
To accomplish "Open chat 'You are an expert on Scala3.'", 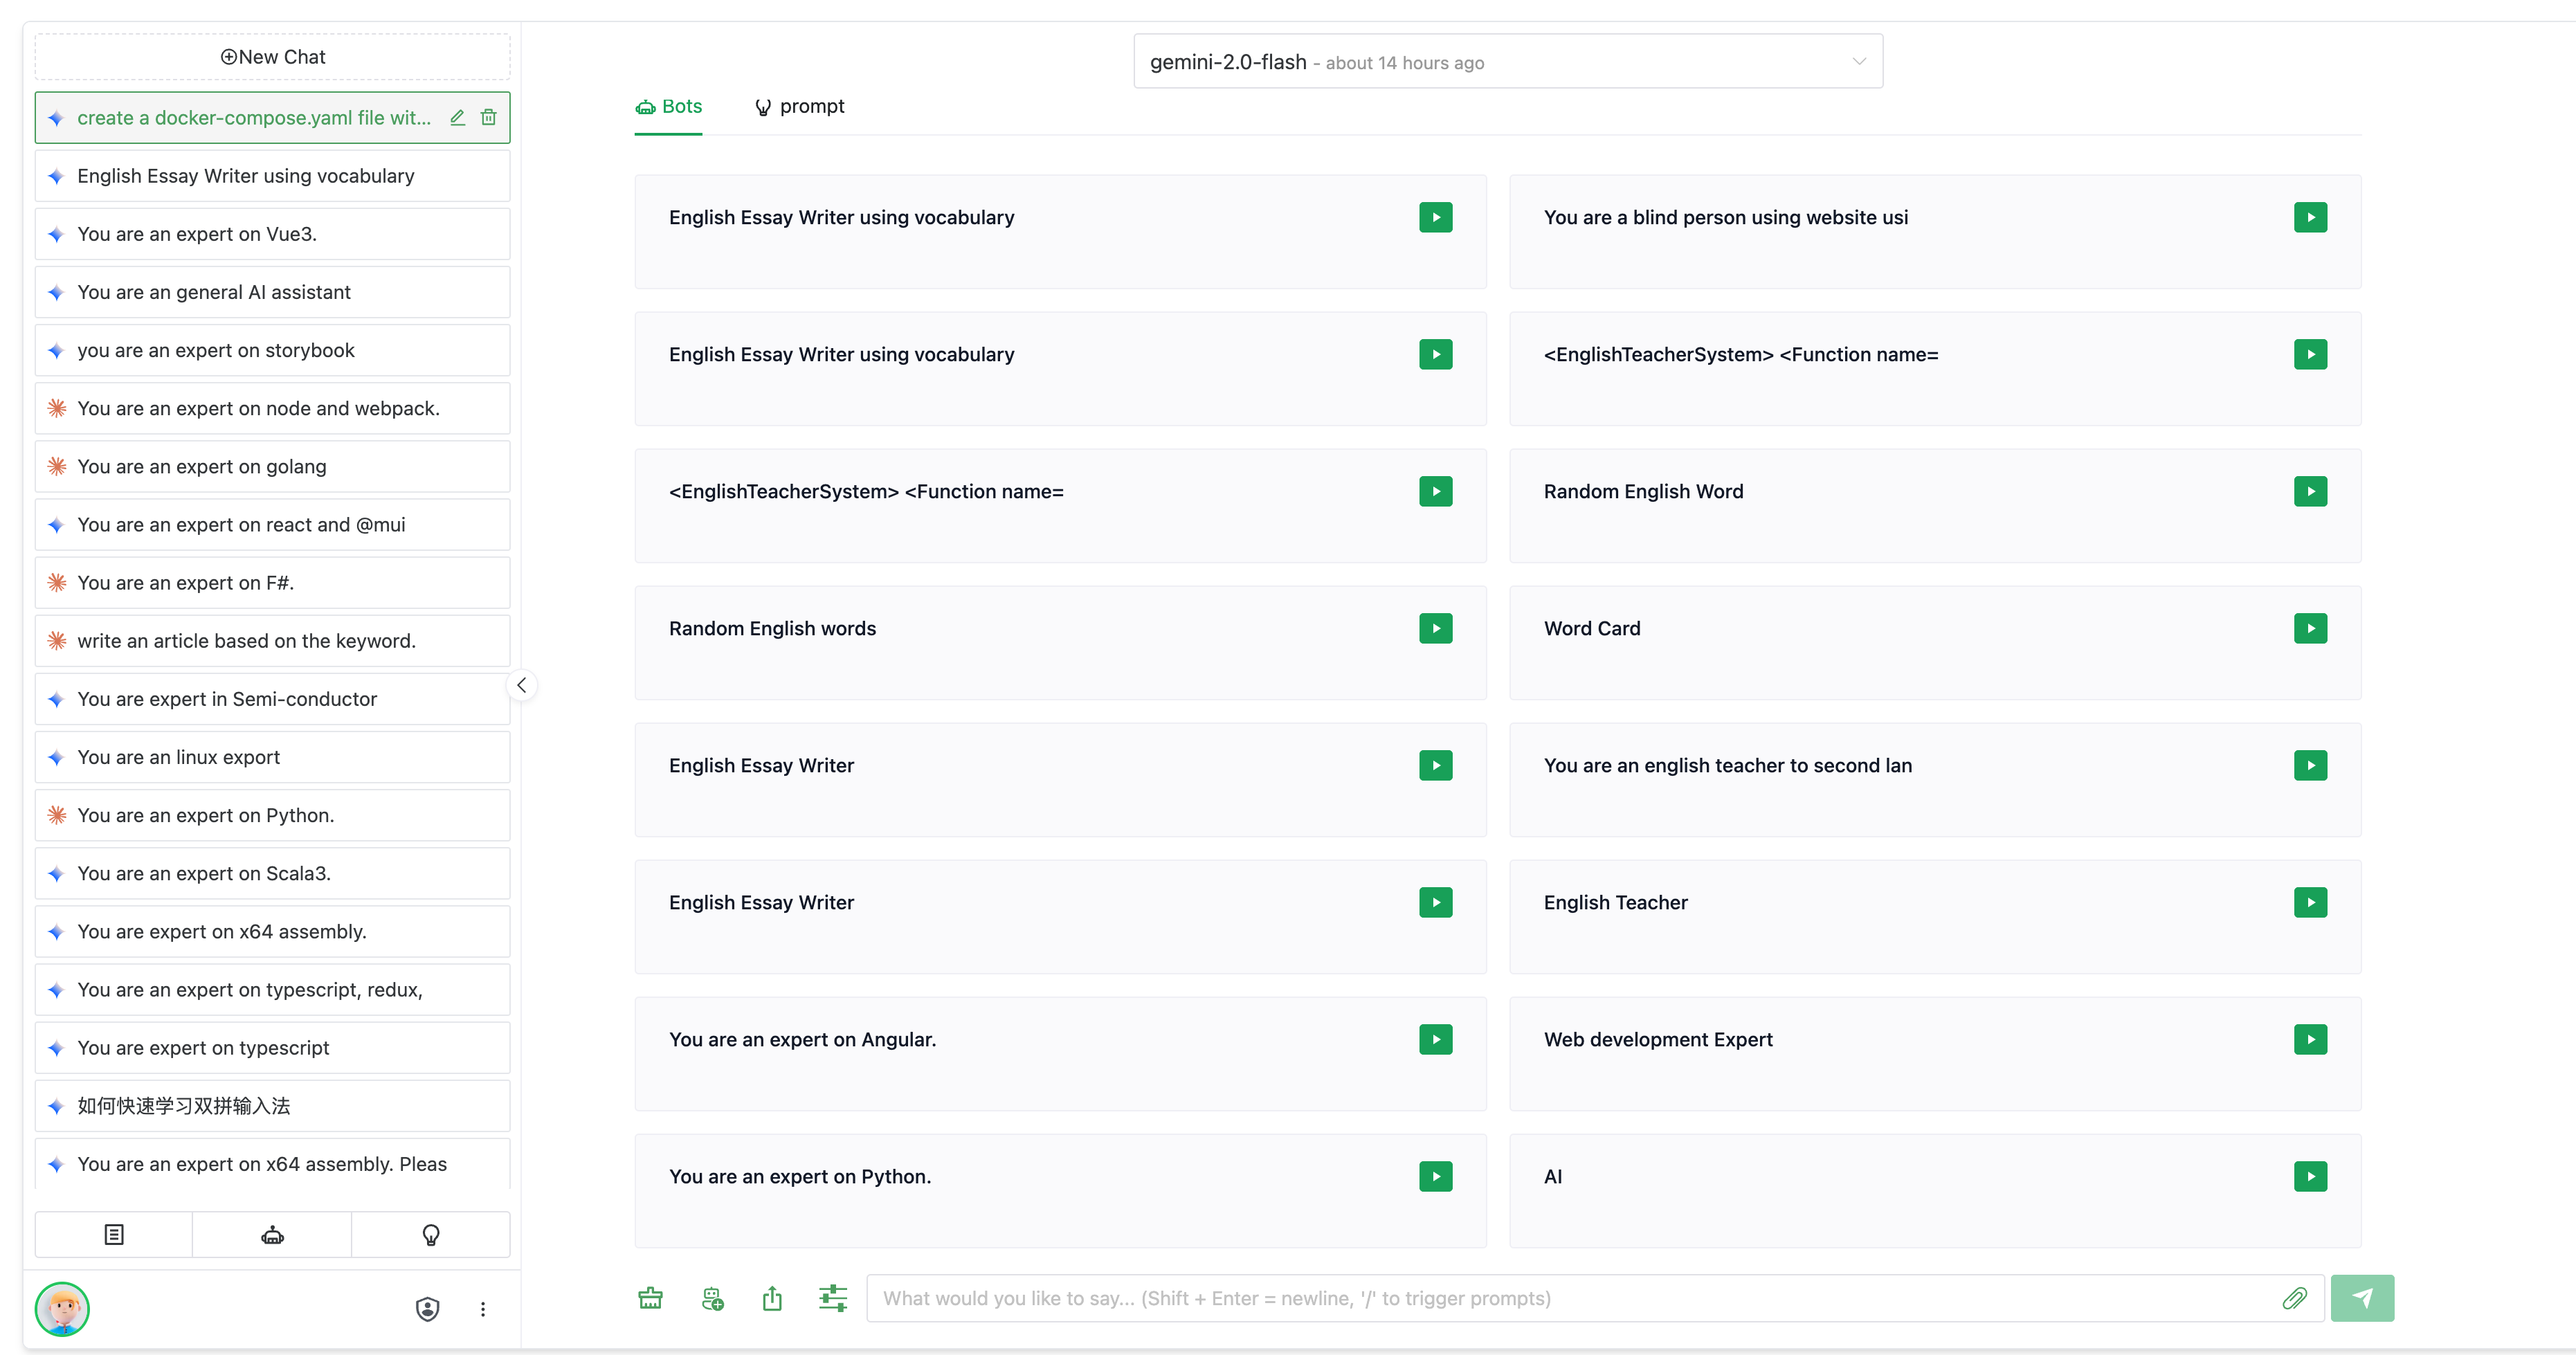I will 273,873.
